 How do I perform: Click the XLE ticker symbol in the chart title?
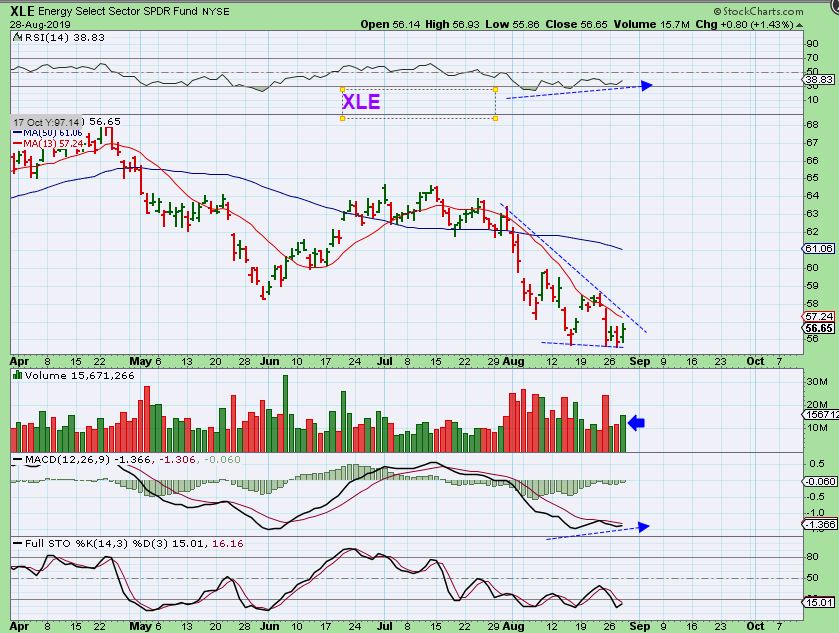point(22,11)
